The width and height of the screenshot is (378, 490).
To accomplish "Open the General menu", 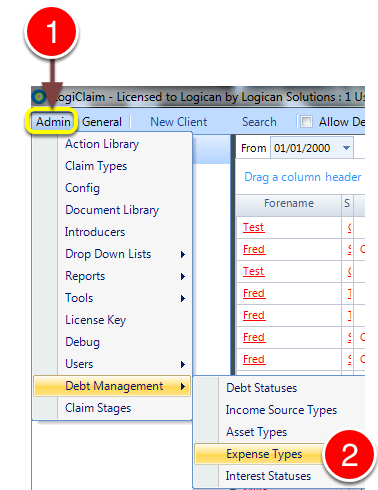I will click(102, 122).
